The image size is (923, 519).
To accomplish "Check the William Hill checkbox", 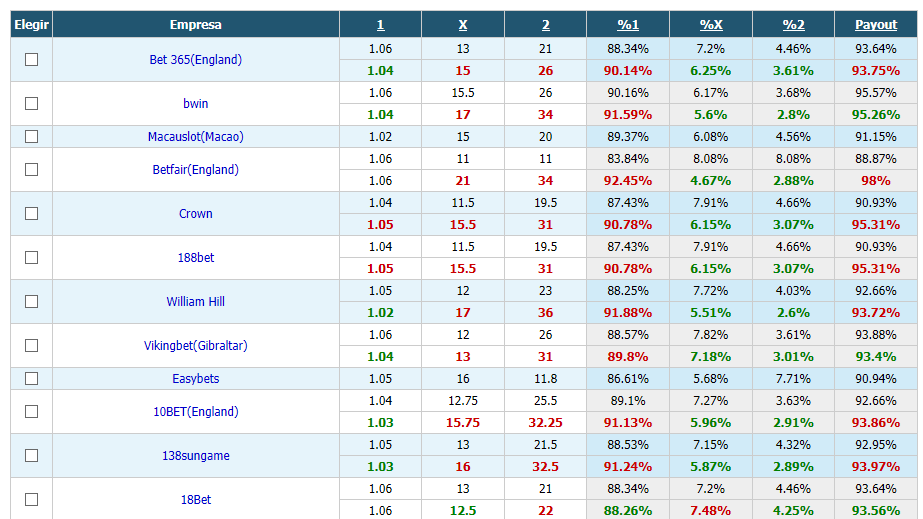I will [32, 301].
